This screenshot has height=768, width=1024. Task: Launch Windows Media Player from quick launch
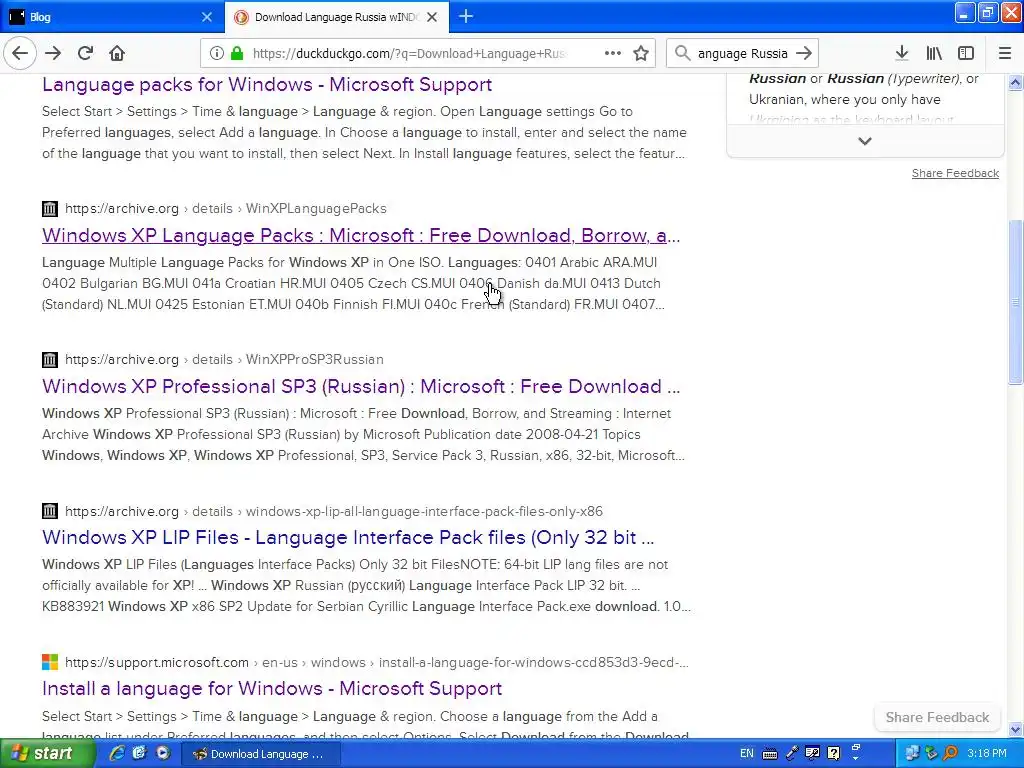(163, 754)
